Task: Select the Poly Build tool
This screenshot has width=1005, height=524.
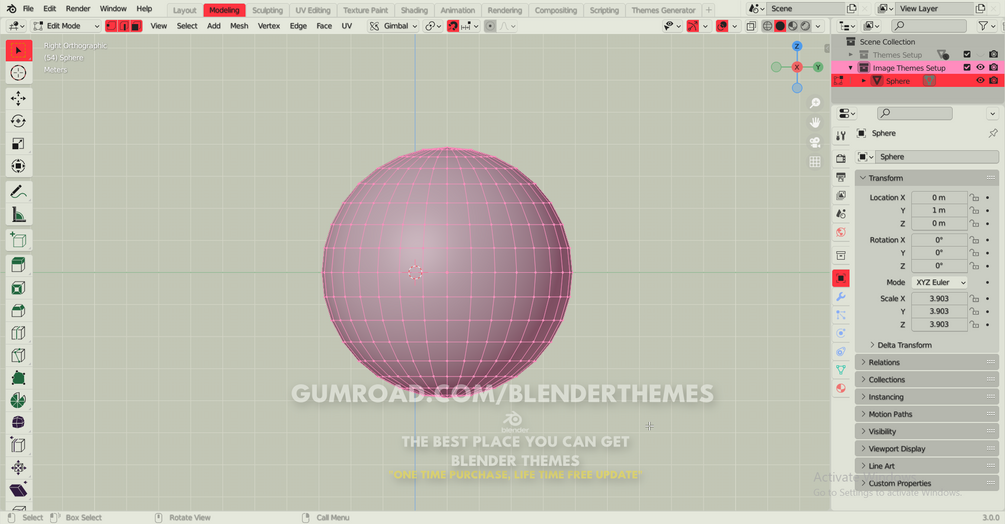Action: click(19, 378)
